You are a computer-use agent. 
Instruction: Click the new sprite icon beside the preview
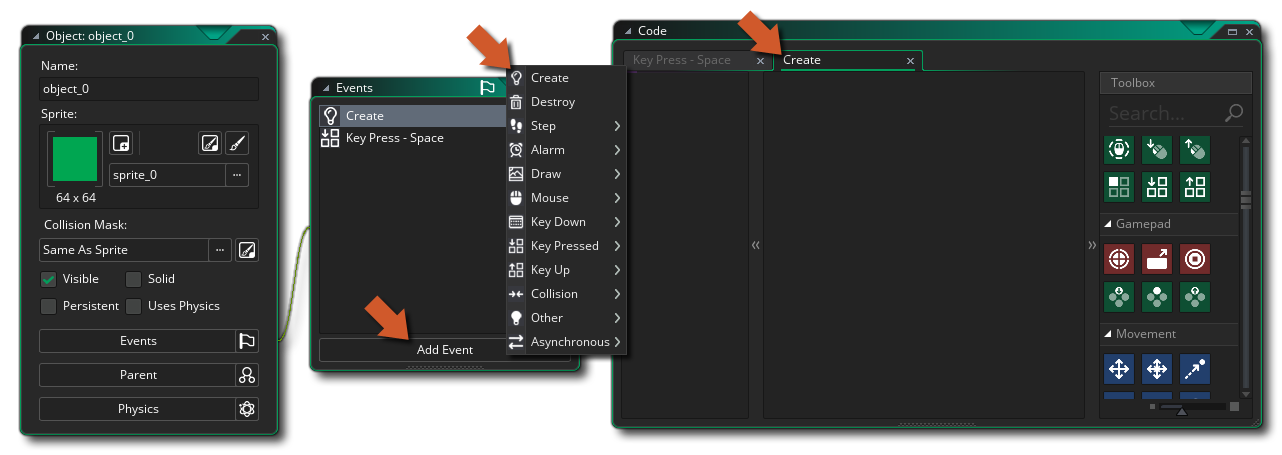coord(121,144)
